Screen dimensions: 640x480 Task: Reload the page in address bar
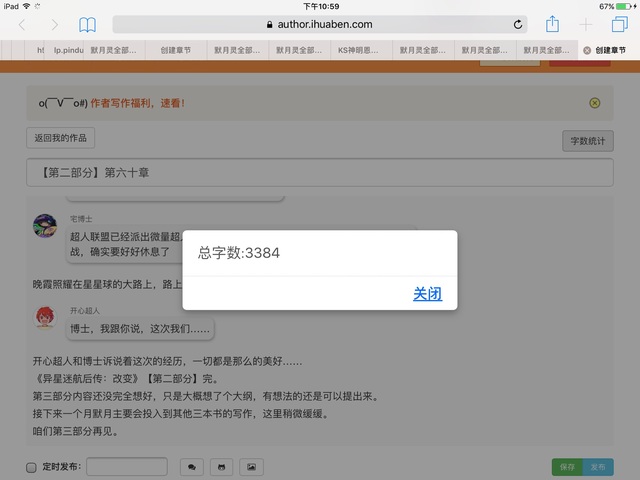tap(518, 25)
